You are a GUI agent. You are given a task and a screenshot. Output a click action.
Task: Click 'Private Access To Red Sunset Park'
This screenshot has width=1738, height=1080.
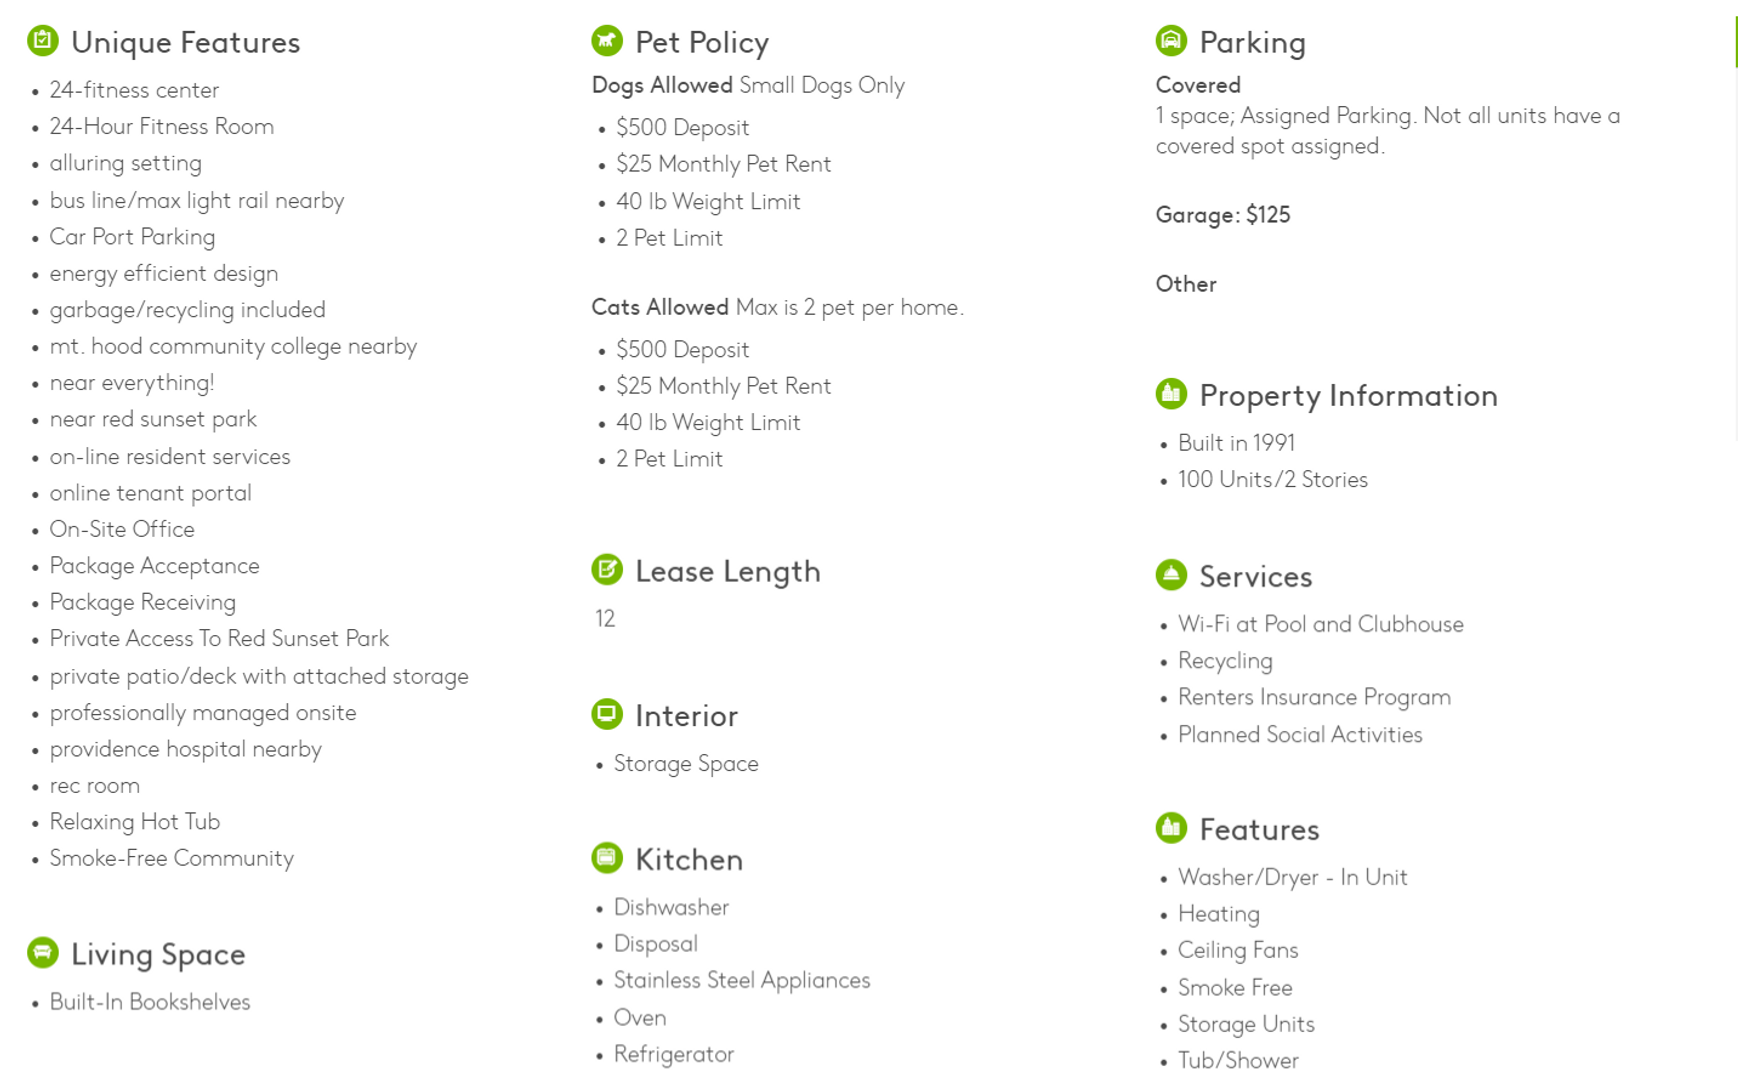[x=219, y=639]
